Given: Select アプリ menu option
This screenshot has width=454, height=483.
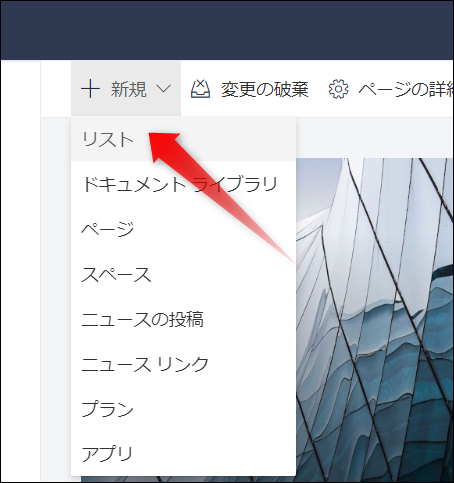Looking at the screenshot, I should 183,454.
